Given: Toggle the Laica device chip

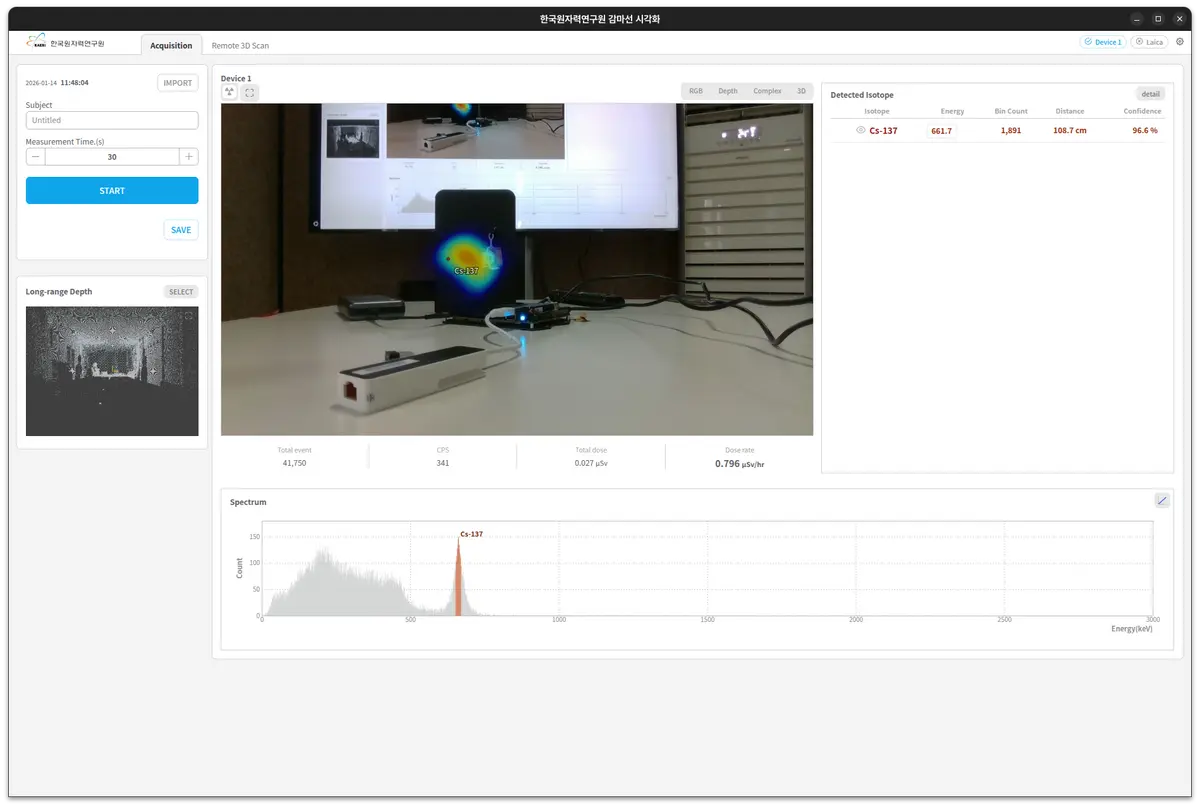Looking at the screenshot, I should pyautogui.click(x=1149, y=43).
